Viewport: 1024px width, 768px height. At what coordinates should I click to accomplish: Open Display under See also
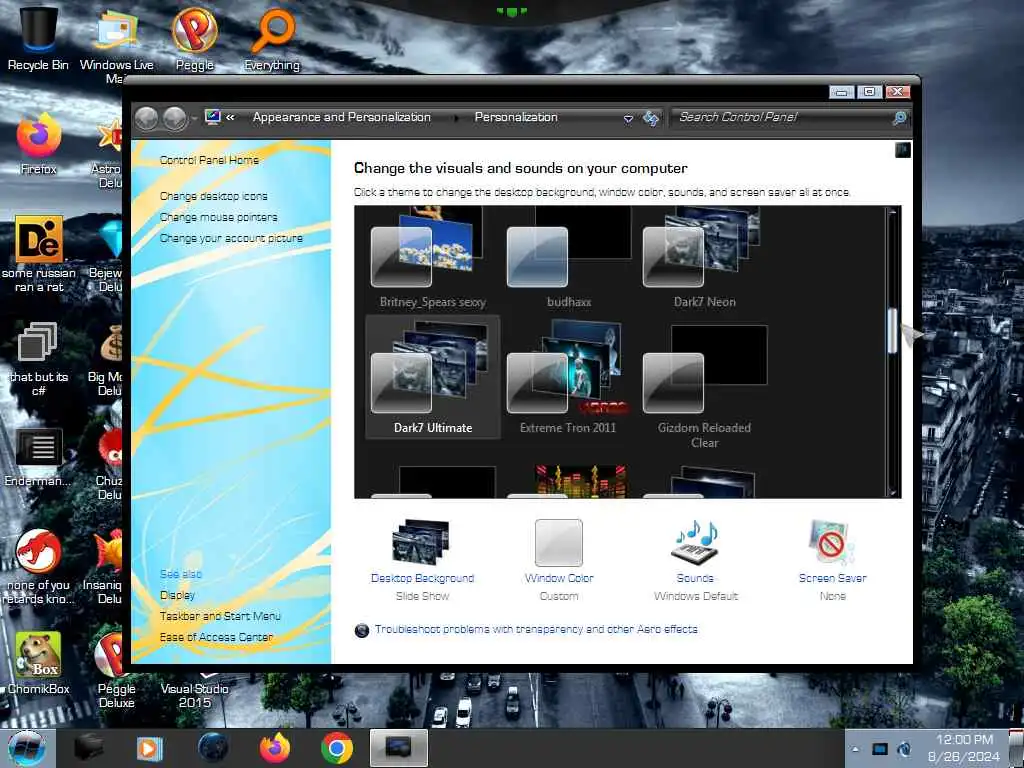pos(177,595)
